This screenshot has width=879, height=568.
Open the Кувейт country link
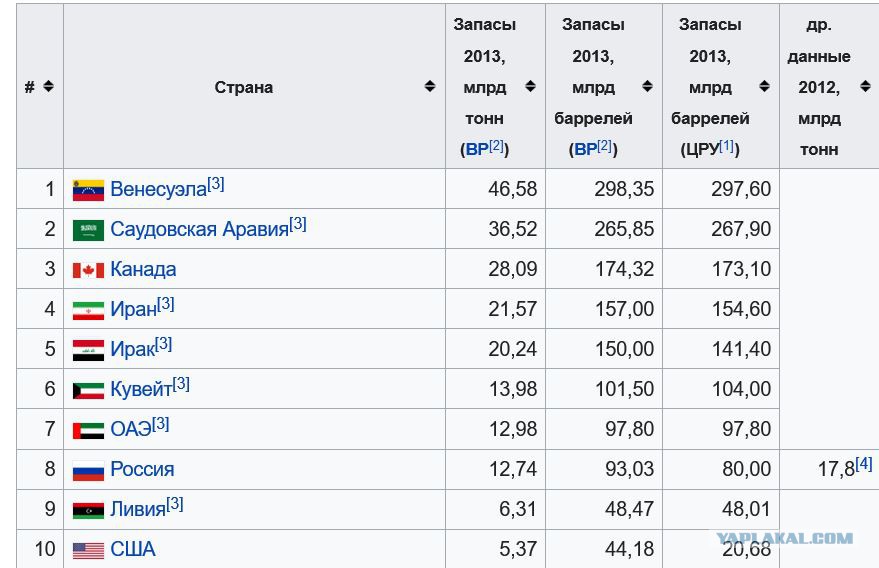point(141,389)
